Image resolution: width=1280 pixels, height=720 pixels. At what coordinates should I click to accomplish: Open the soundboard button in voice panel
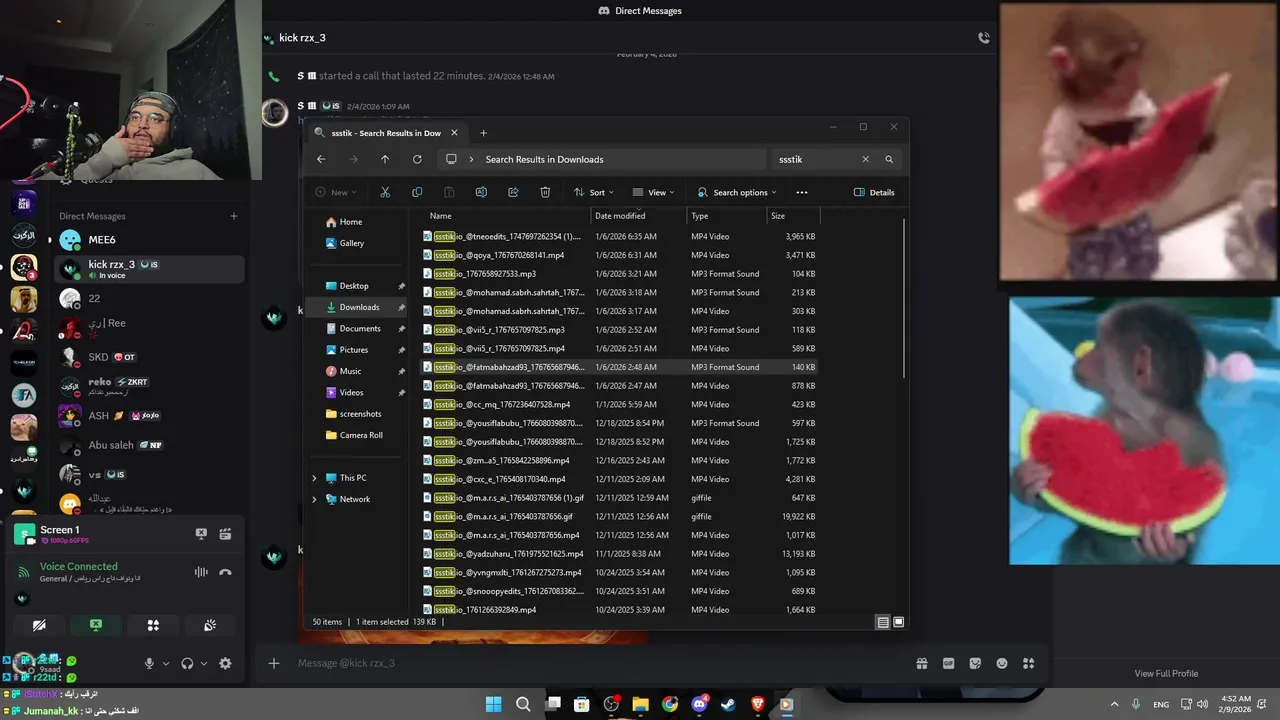(x=210, y=625)
